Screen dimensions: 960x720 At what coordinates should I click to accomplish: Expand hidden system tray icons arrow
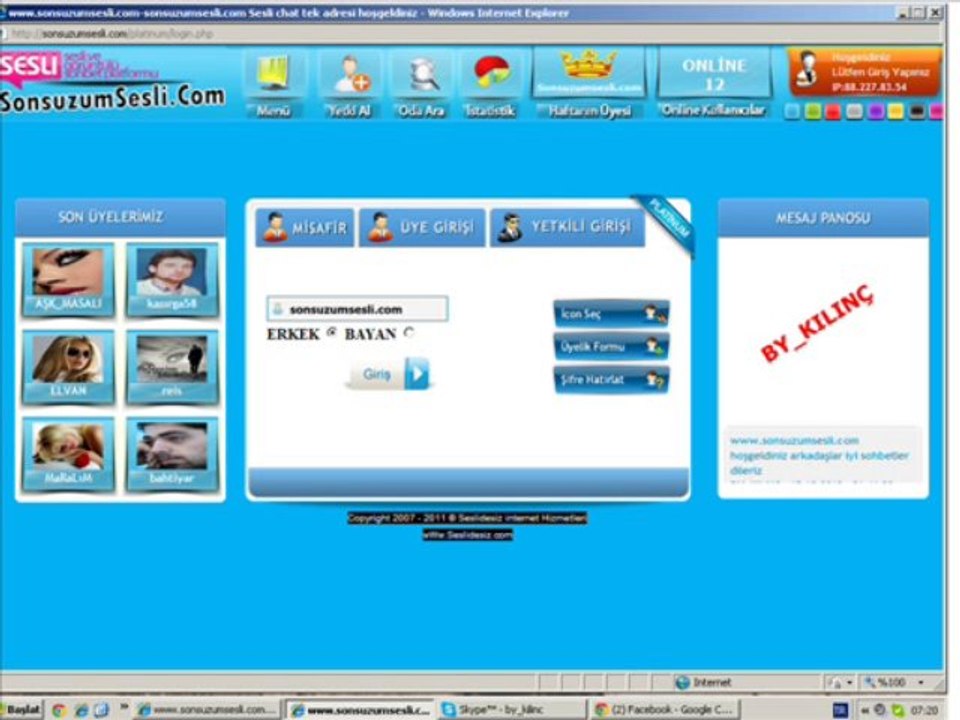point(865,710)
